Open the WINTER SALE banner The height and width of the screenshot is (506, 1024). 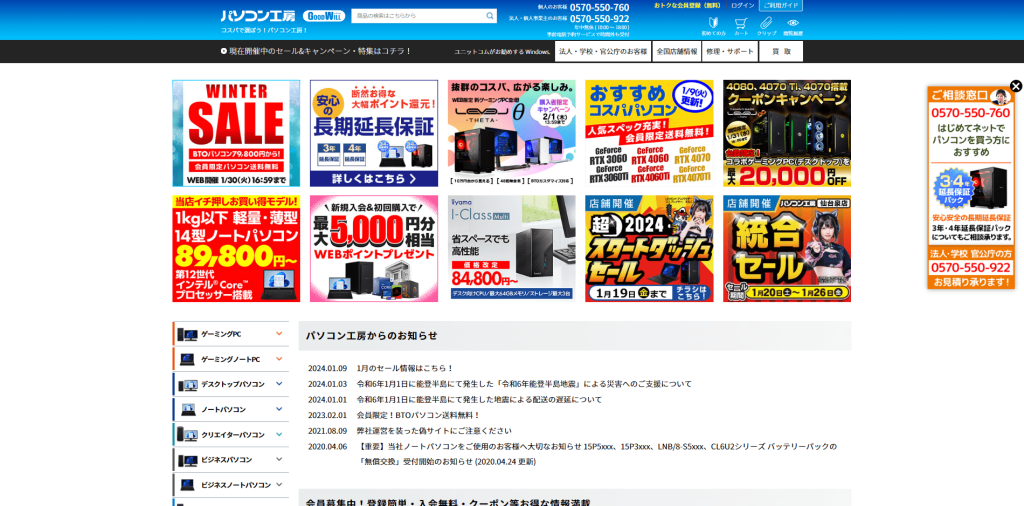click(x=236, y=133)
